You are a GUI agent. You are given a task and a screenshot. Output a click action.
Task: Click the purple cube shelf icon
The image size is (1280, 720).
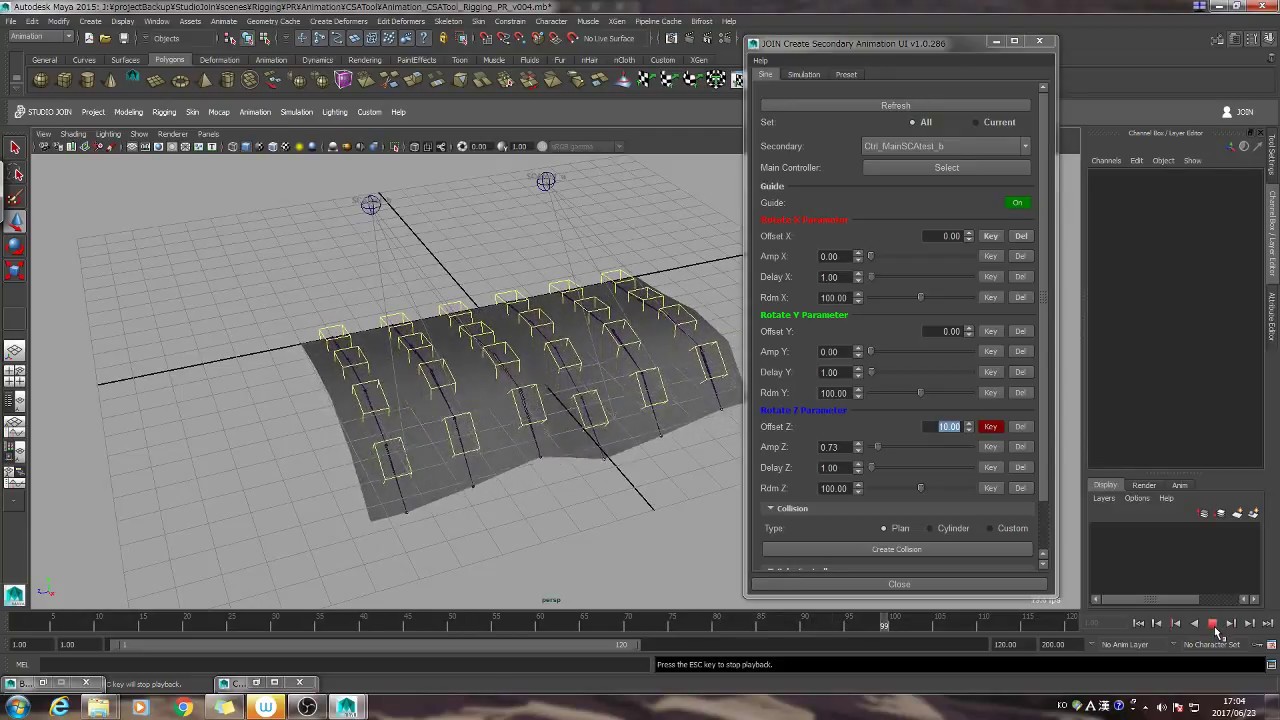tap(344, 80)
